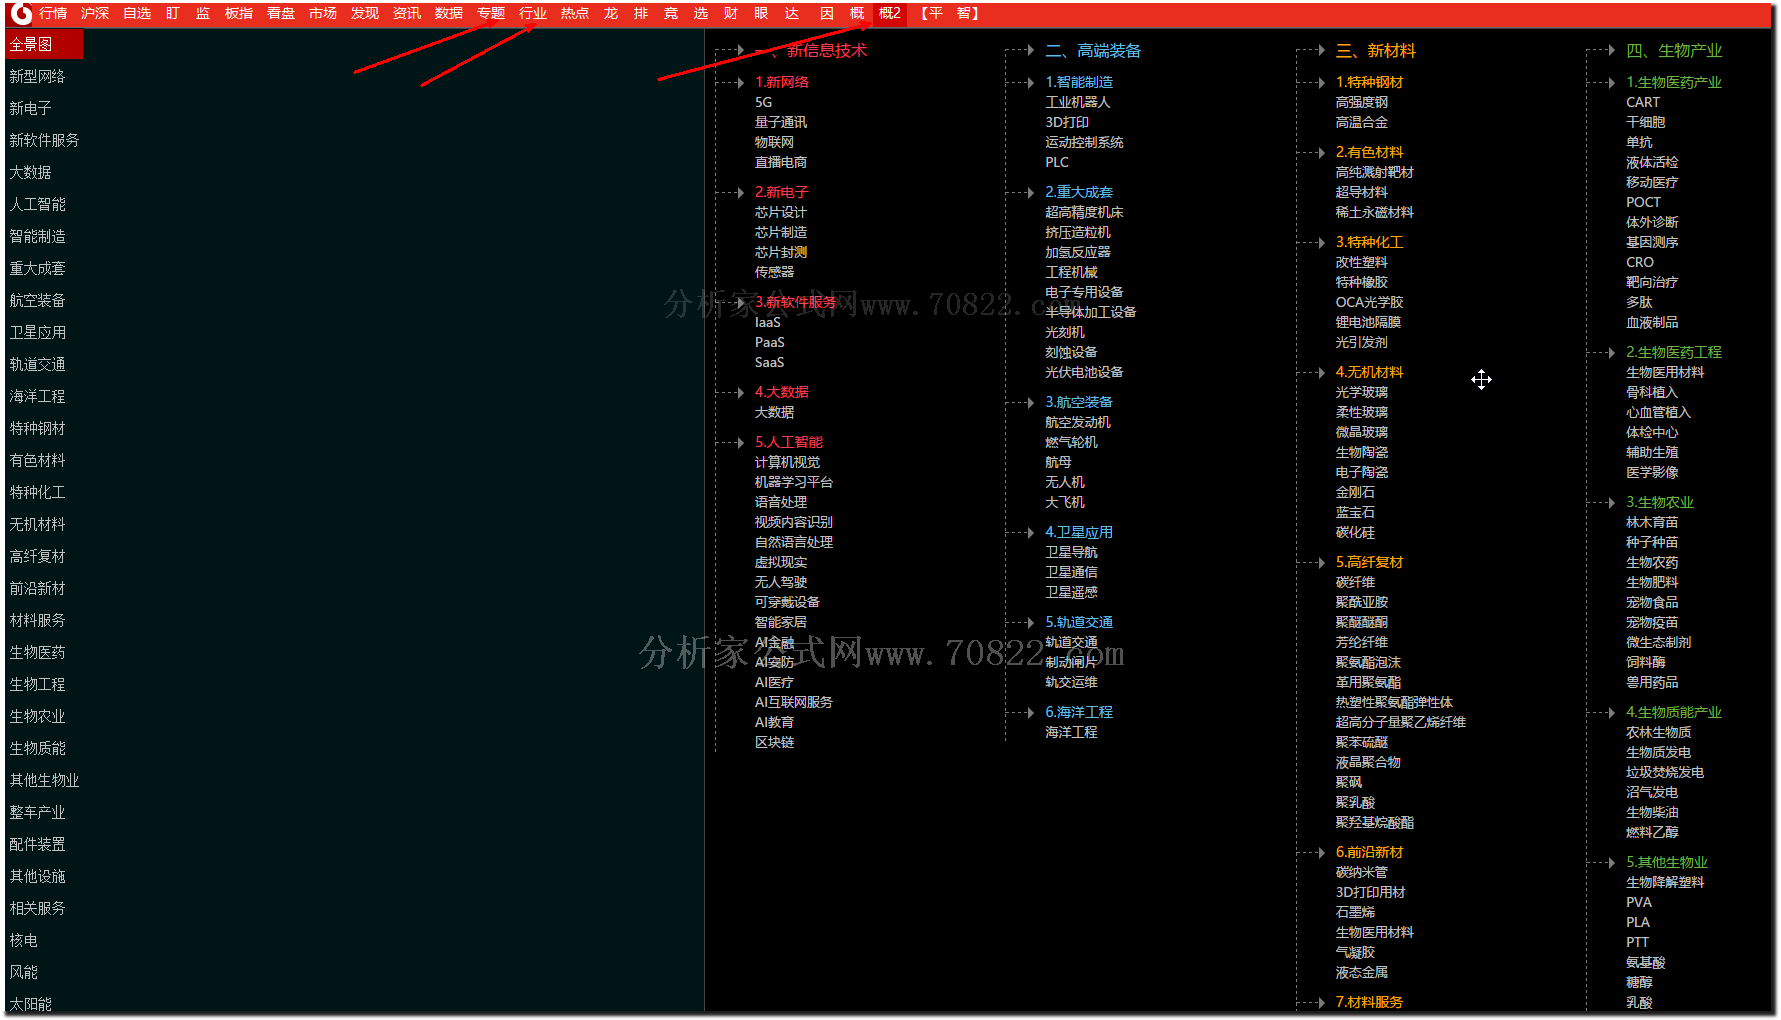Click the arrow beside 5.高纤复材
Screen dimensions: 1781x1020
click(1321, 562)
